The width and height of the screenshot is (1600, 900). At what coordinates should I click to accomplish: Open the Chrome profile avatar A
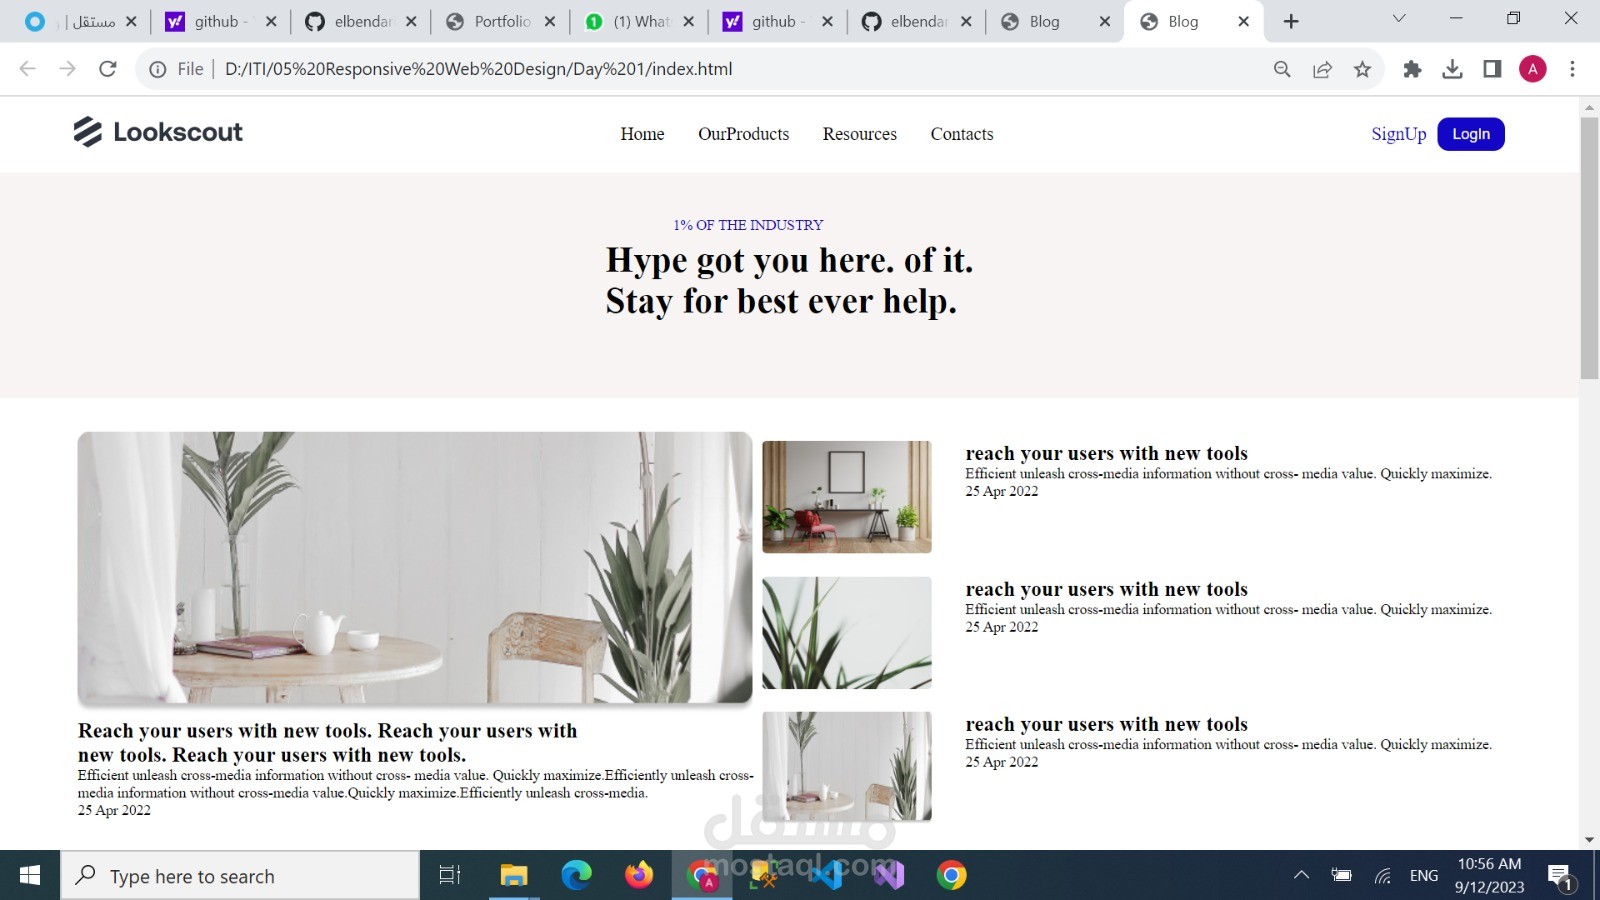coord(1533,69)
